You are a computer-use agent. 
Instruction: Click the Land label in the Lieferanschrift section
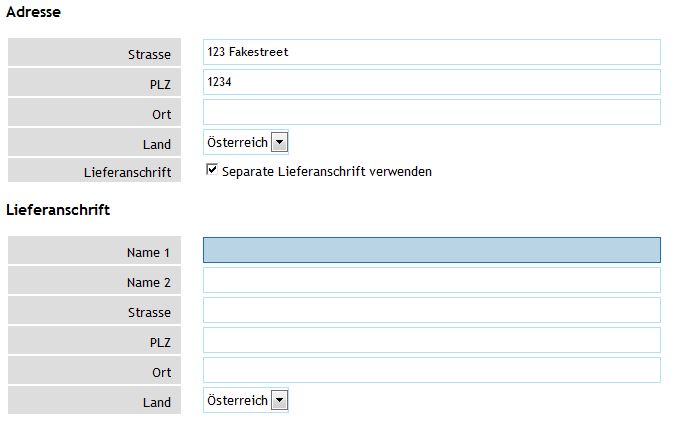pos(156,403)
